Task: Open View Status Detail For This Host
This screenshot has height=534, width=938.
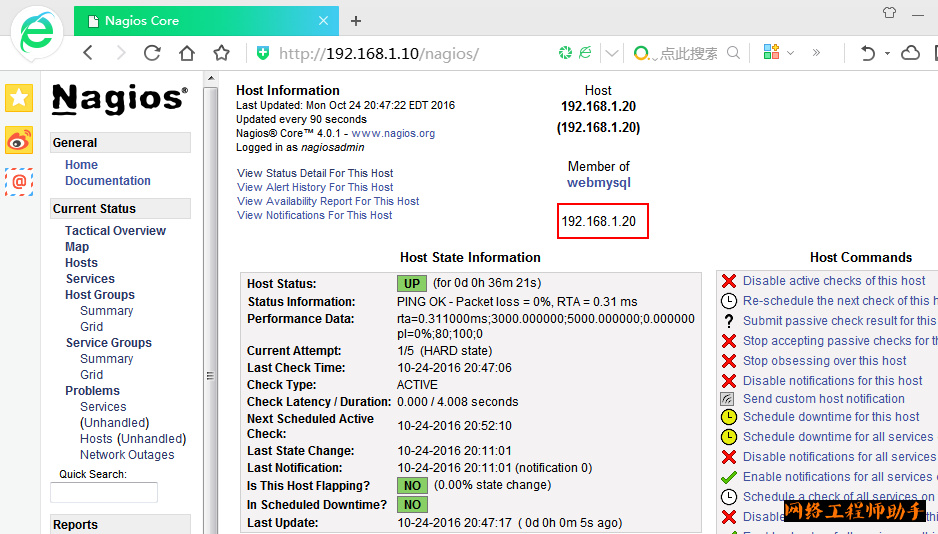Action: click(315, 173)
